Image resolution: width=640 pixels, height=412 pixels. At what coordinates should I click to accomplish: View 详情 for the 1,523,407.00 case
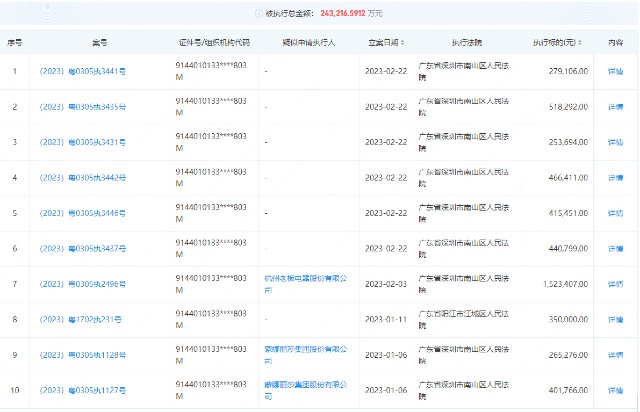point(615,284)
